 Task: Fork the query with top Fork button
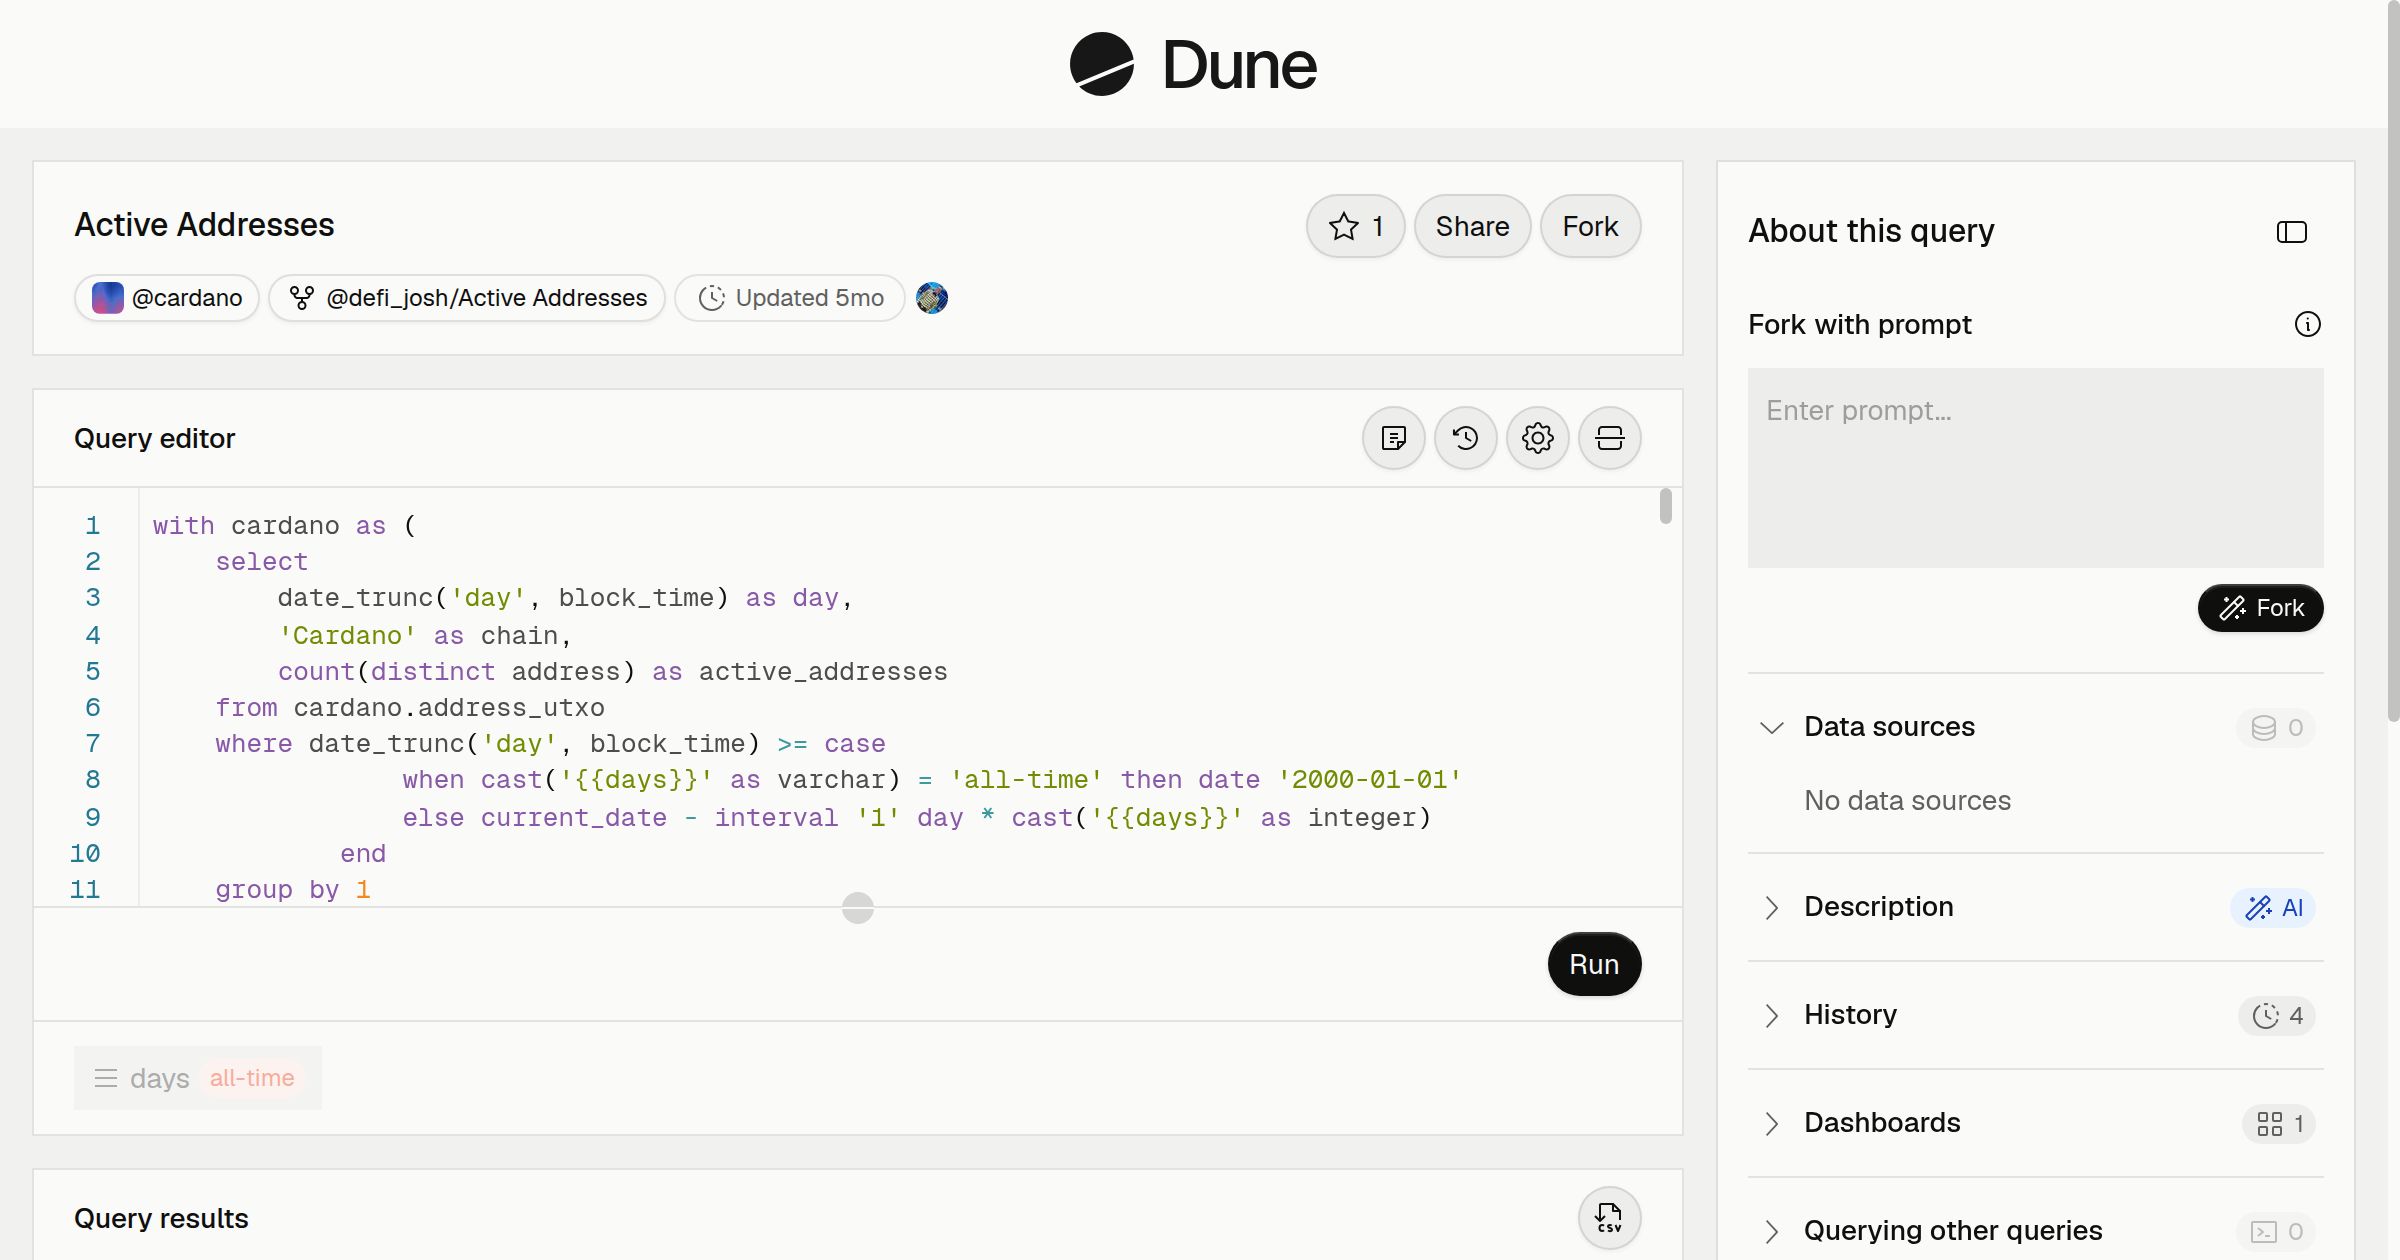pyautogui.click(x=1590, y=226)
